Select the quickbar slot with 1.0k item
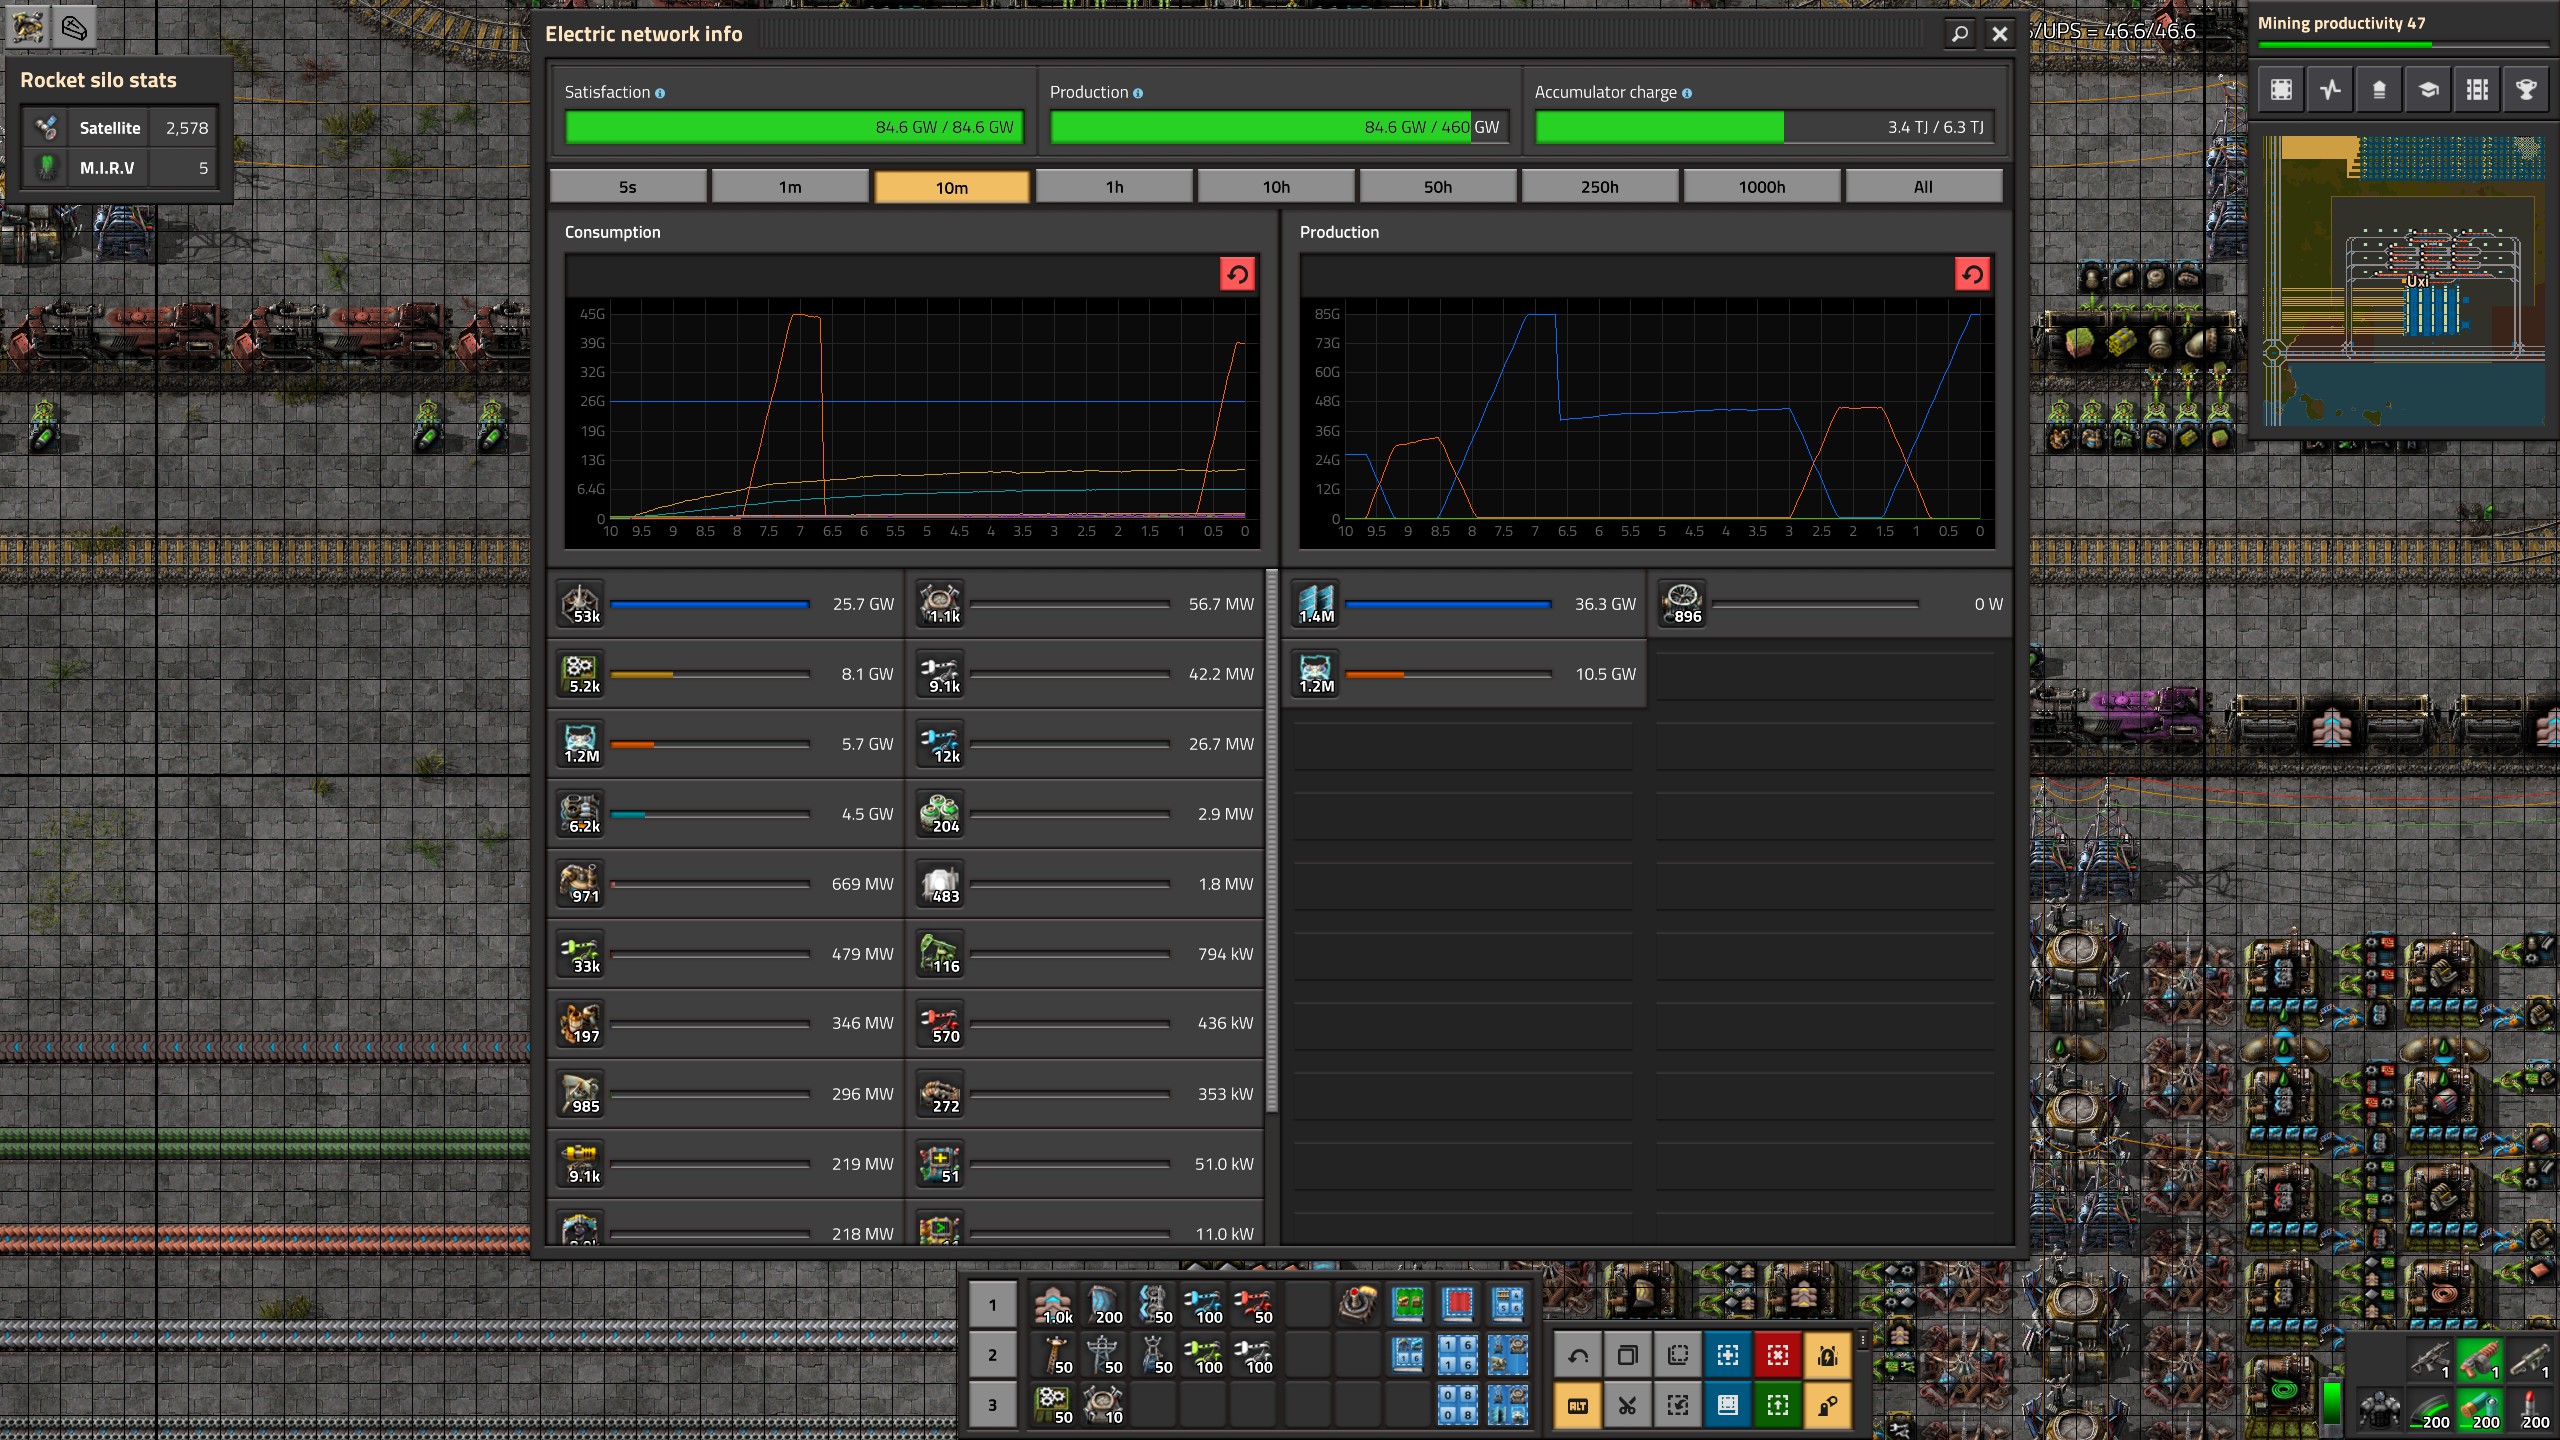This screenshot has width=2560, height=1440. (x=1054, y=1304)
